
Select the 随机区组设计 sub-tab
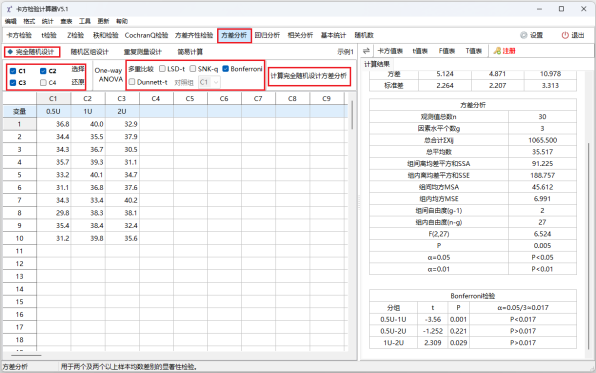tap(90, 52)
